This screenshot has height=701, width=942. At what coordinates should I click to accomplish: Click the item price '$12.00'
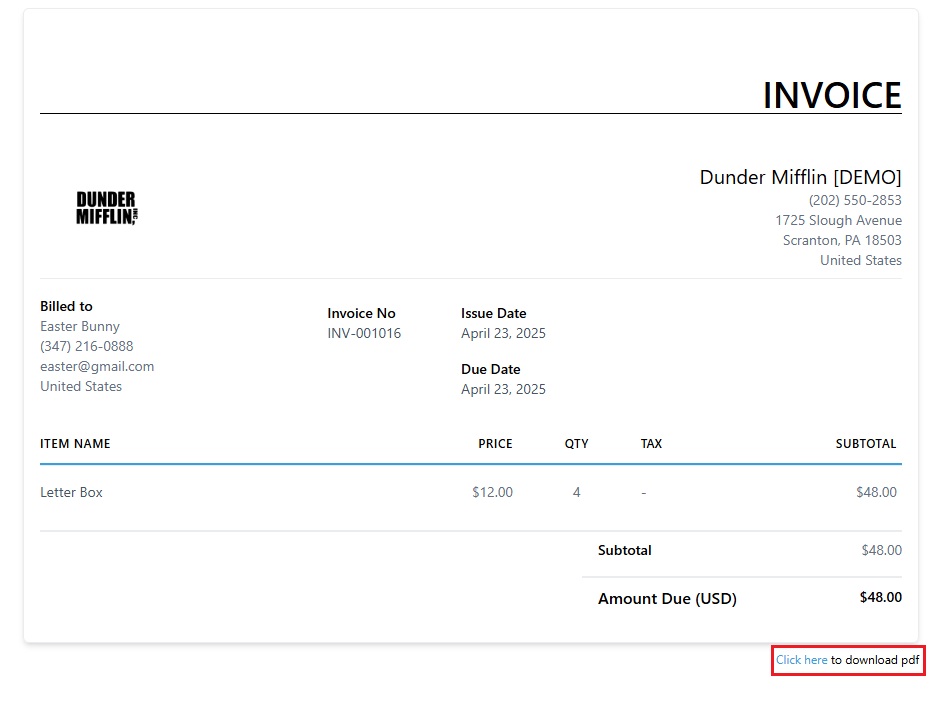[x=492, y=492]
